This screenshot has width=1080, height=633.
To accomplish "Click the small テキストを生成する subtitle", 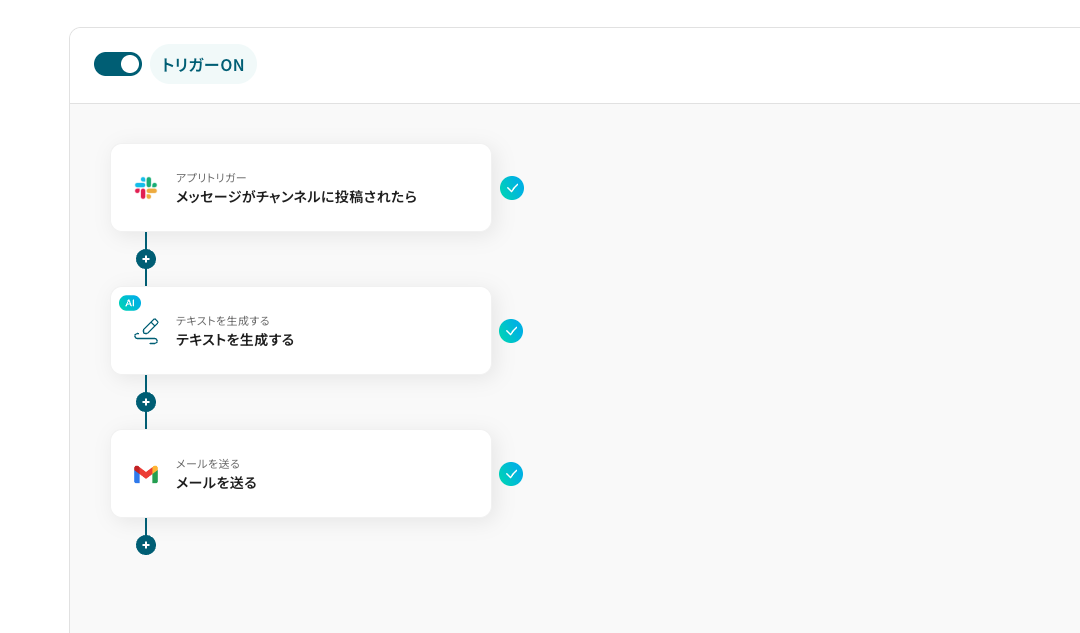I will [223, 321].
